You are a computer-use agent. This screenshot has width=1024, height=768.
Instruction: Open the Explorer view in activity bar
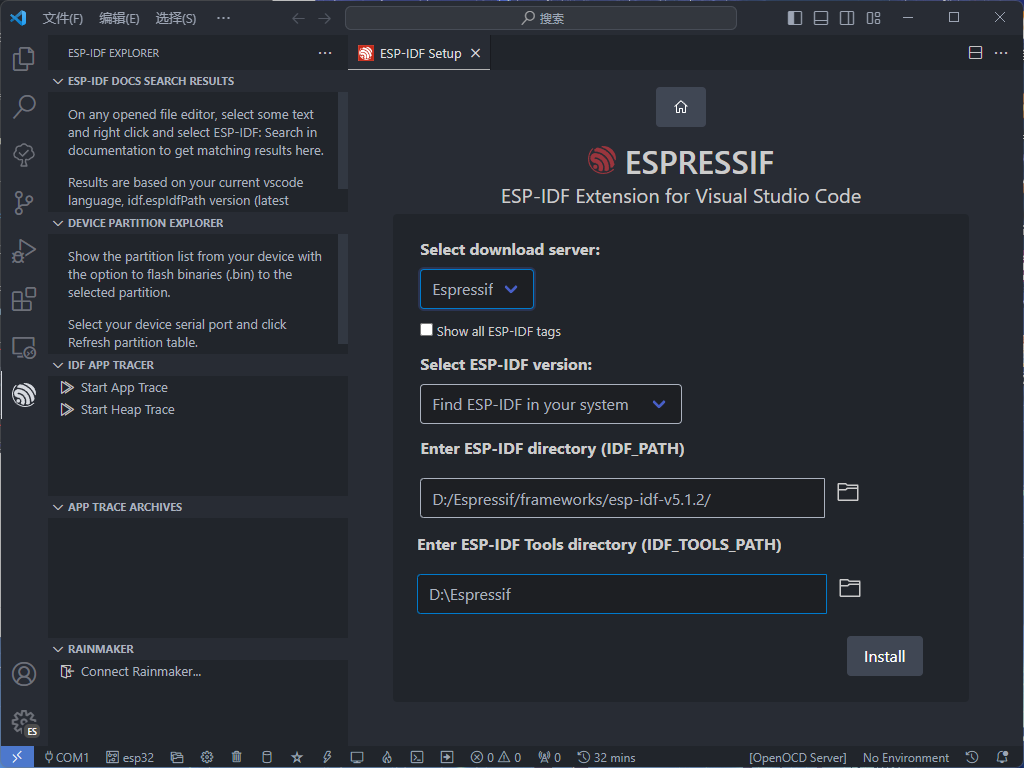coord(24,59)
